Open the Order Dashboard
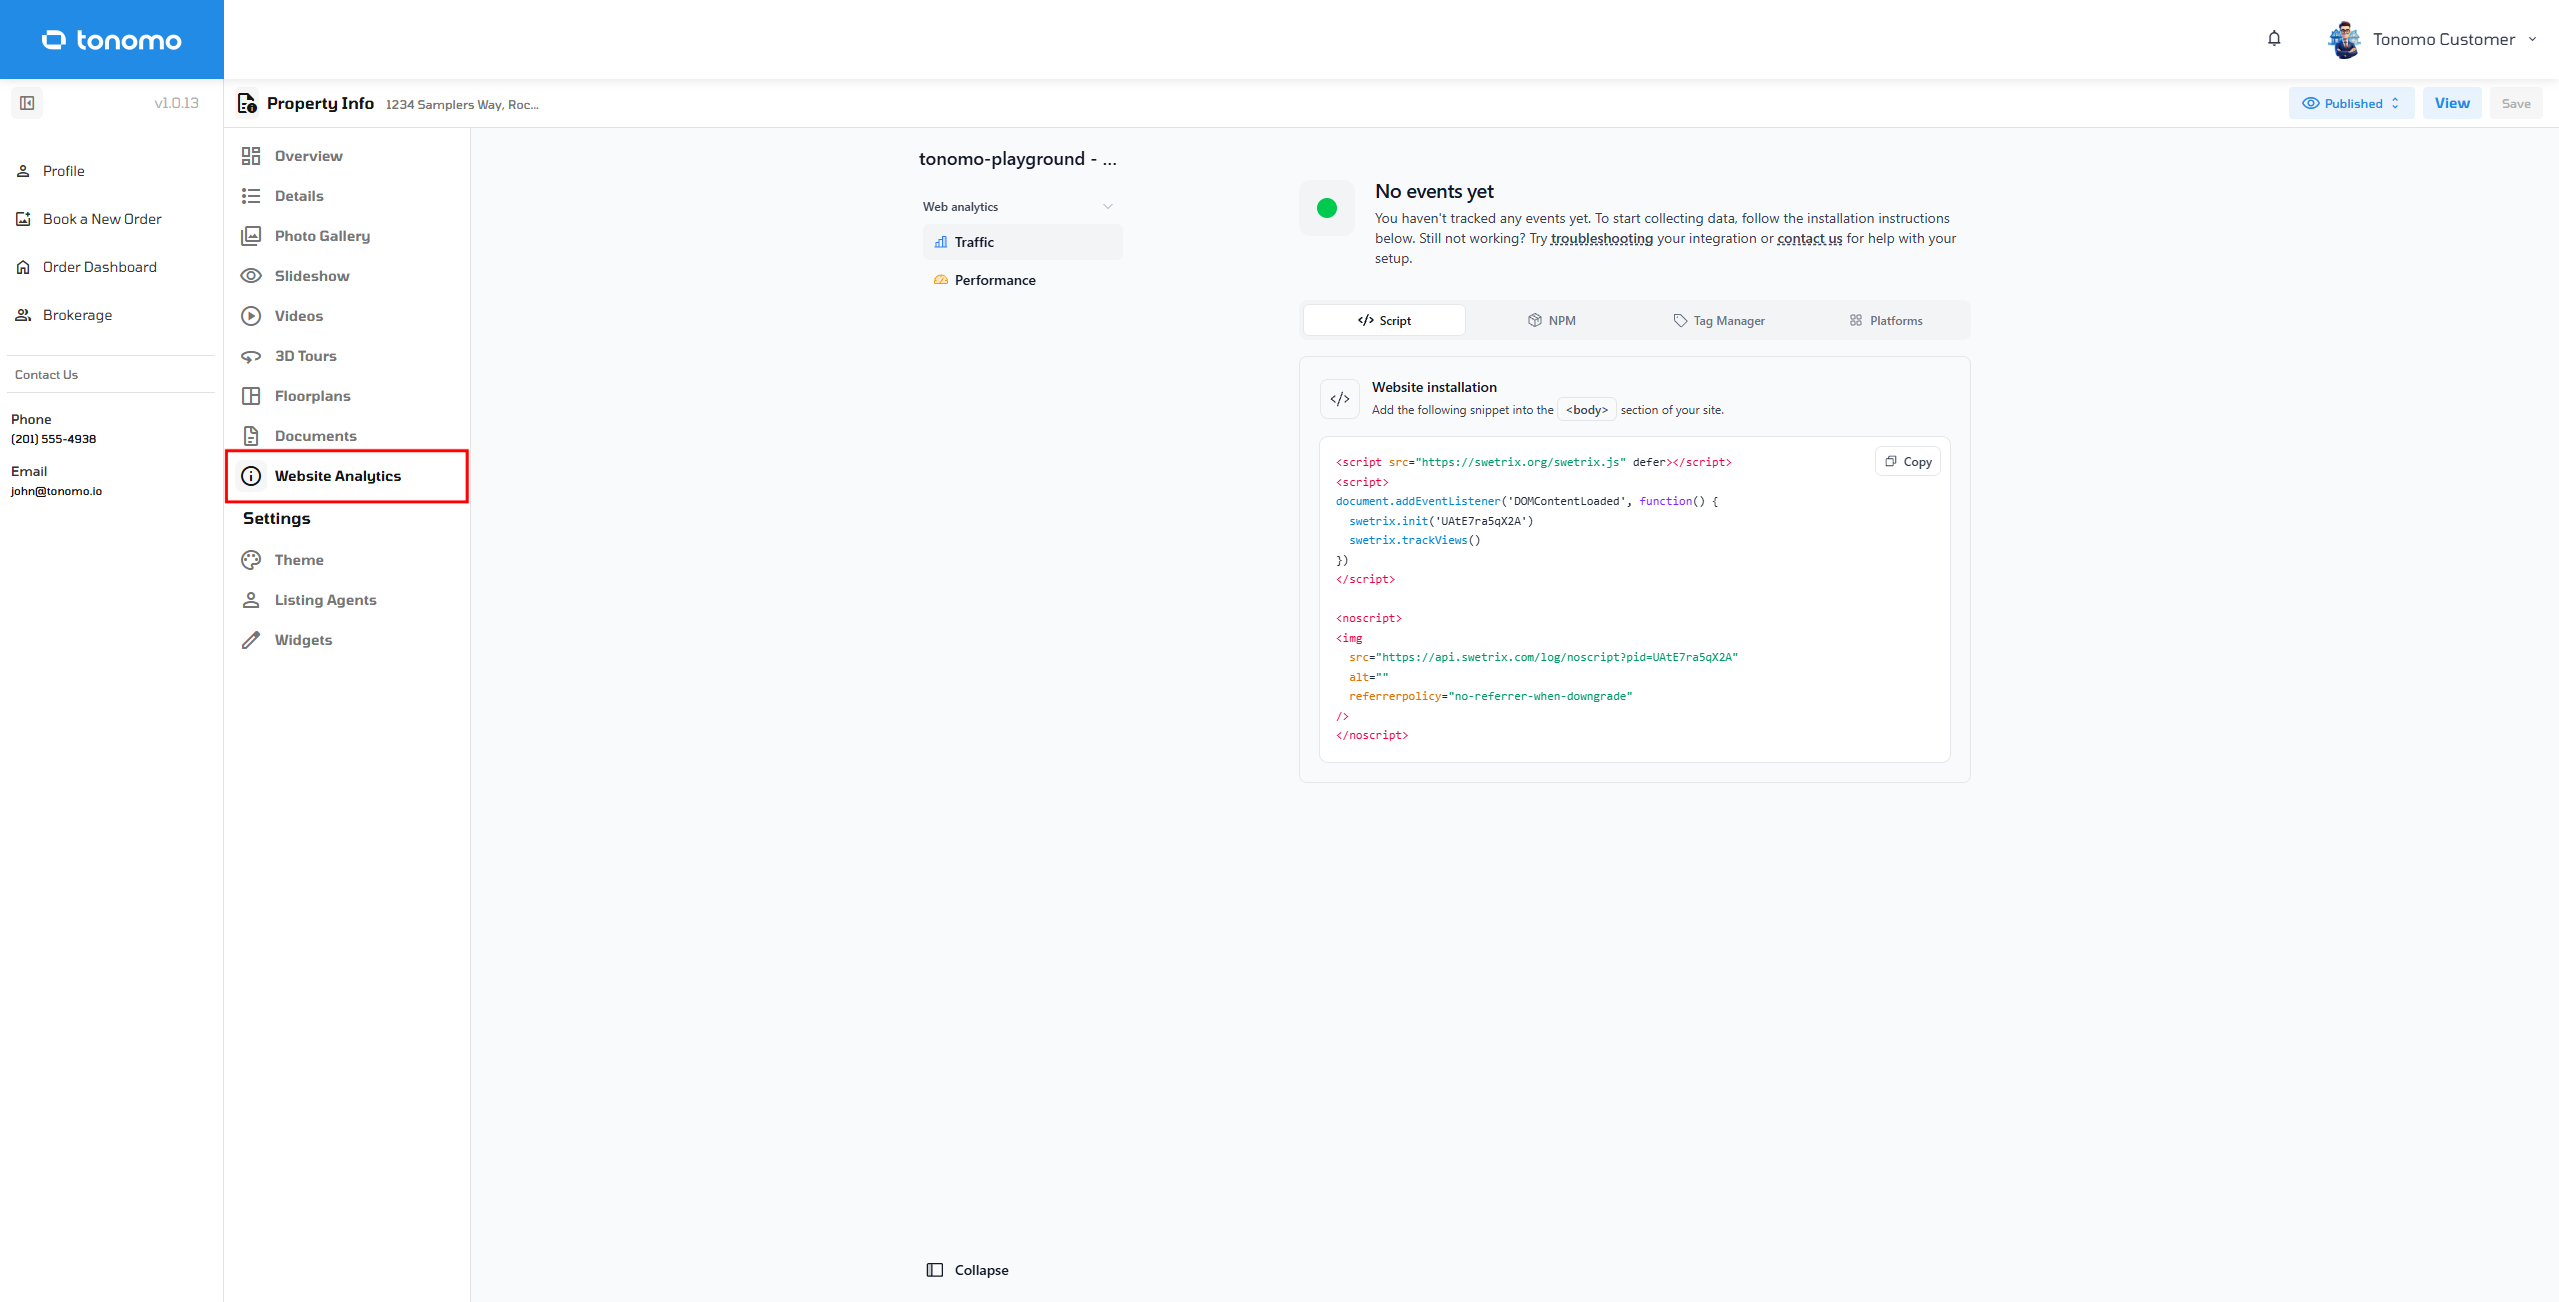2559x1302 pixels. click(x=100, y=267)
